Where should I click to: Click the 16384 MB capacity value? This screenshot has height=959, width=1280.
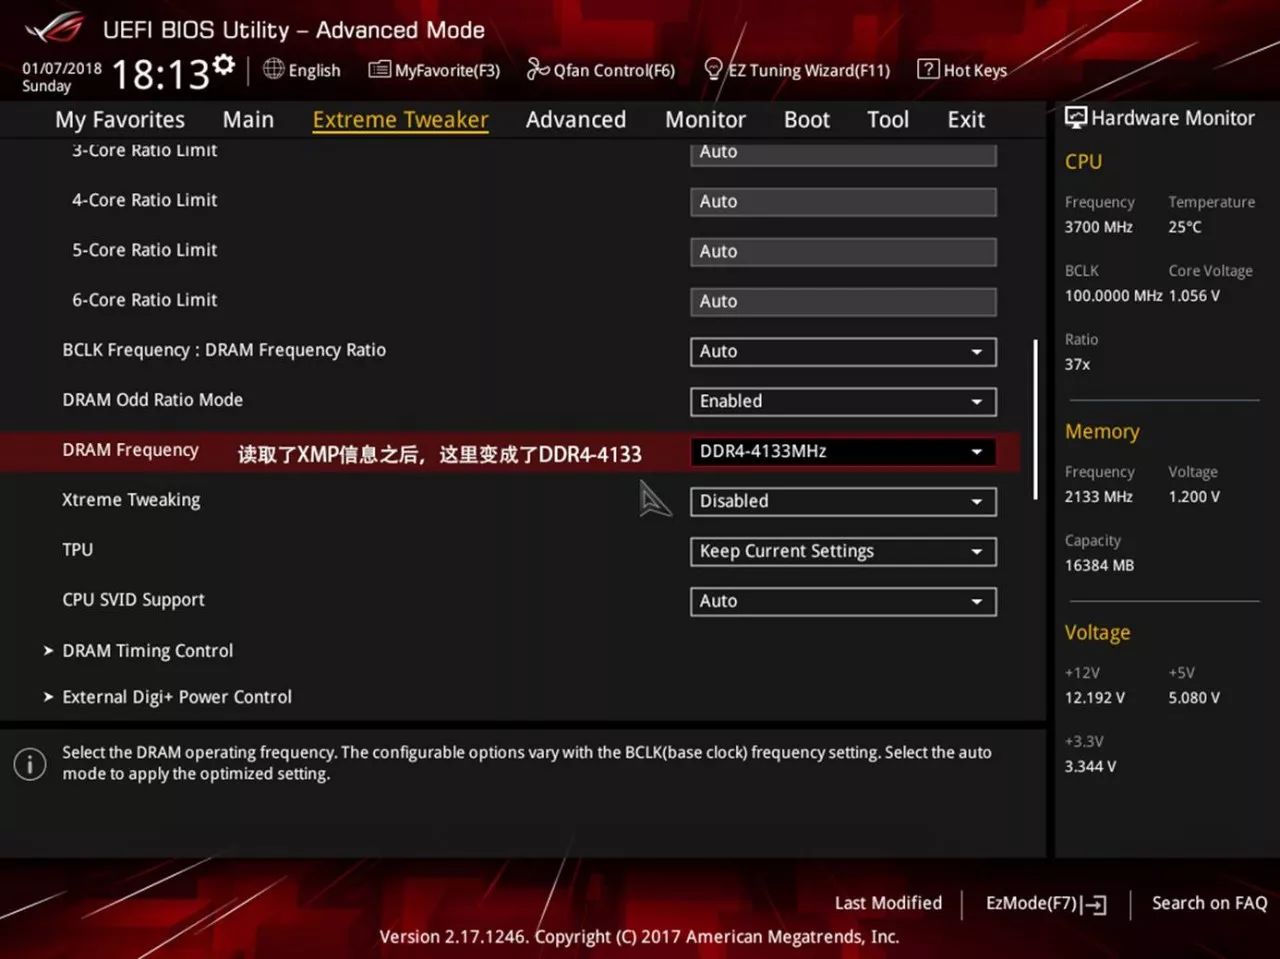pyautogui.click(x=1099, y=566)
